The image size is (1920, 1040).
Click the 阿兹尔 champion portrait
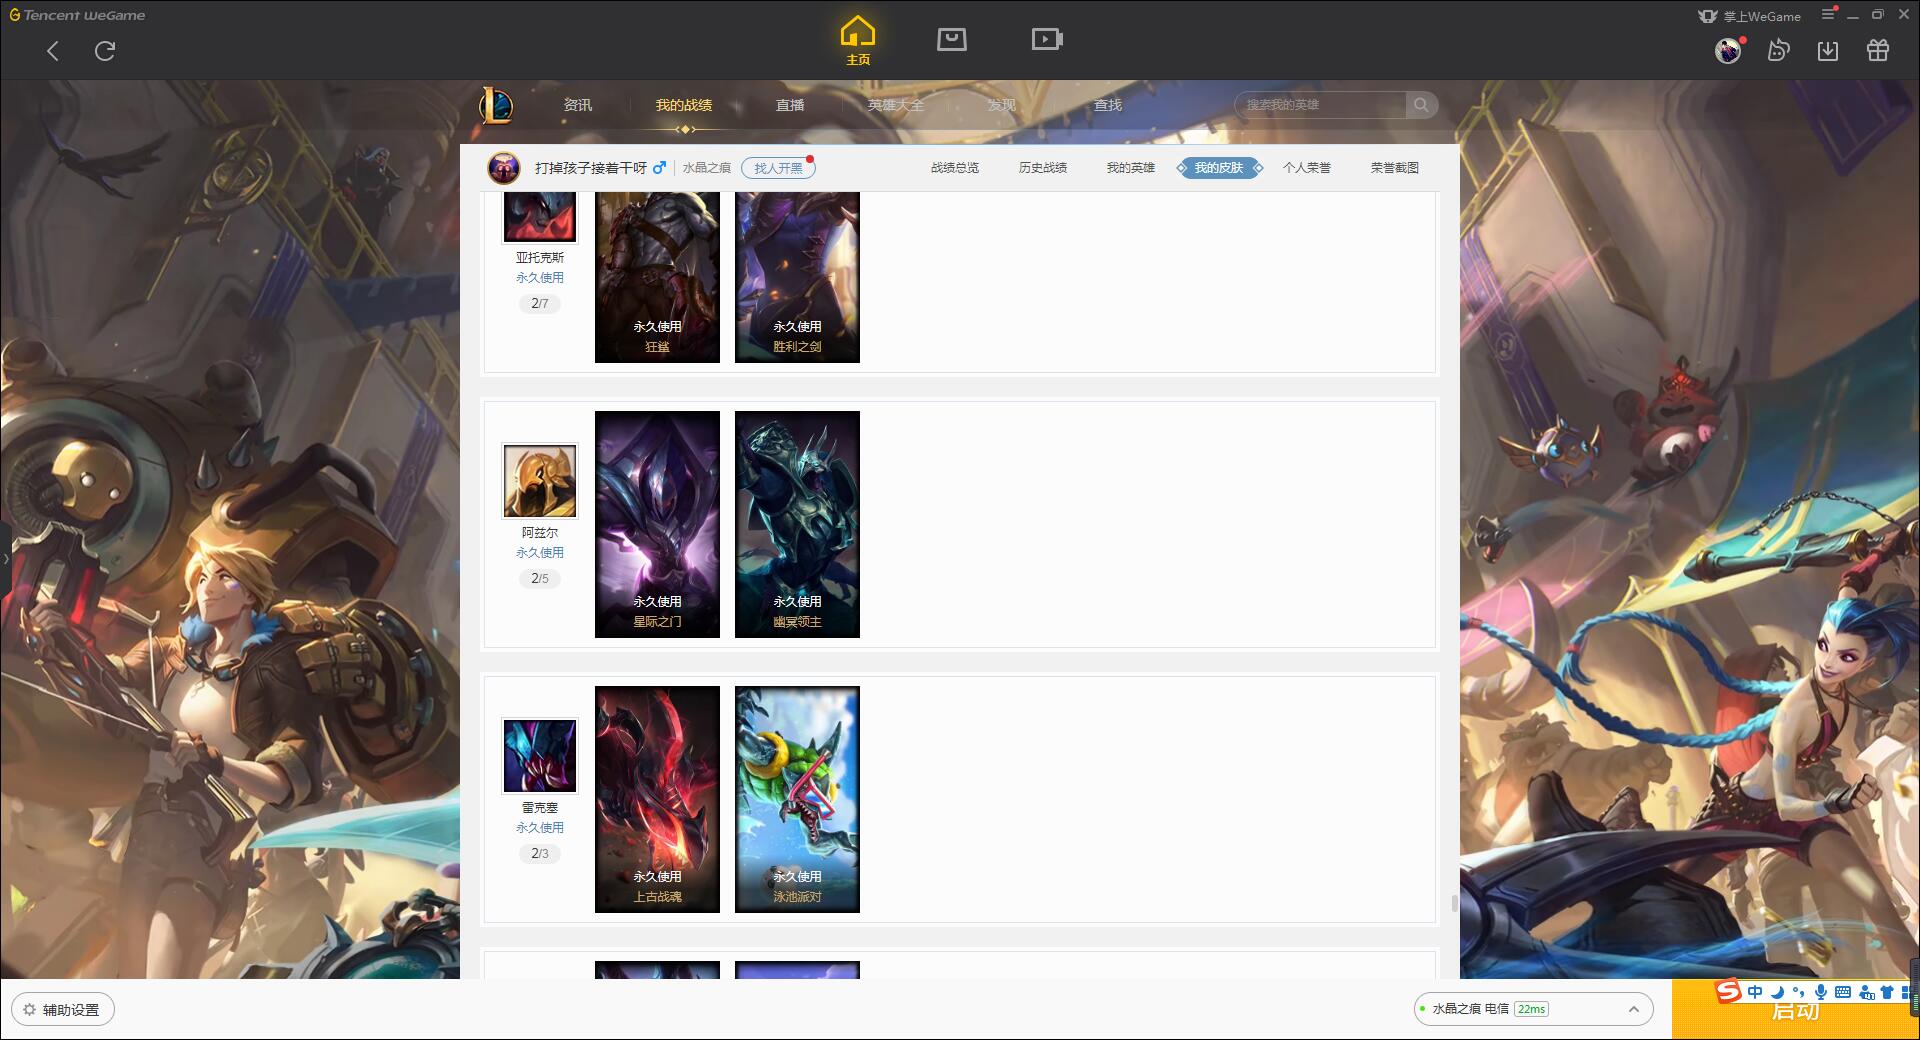coord(540,481)
